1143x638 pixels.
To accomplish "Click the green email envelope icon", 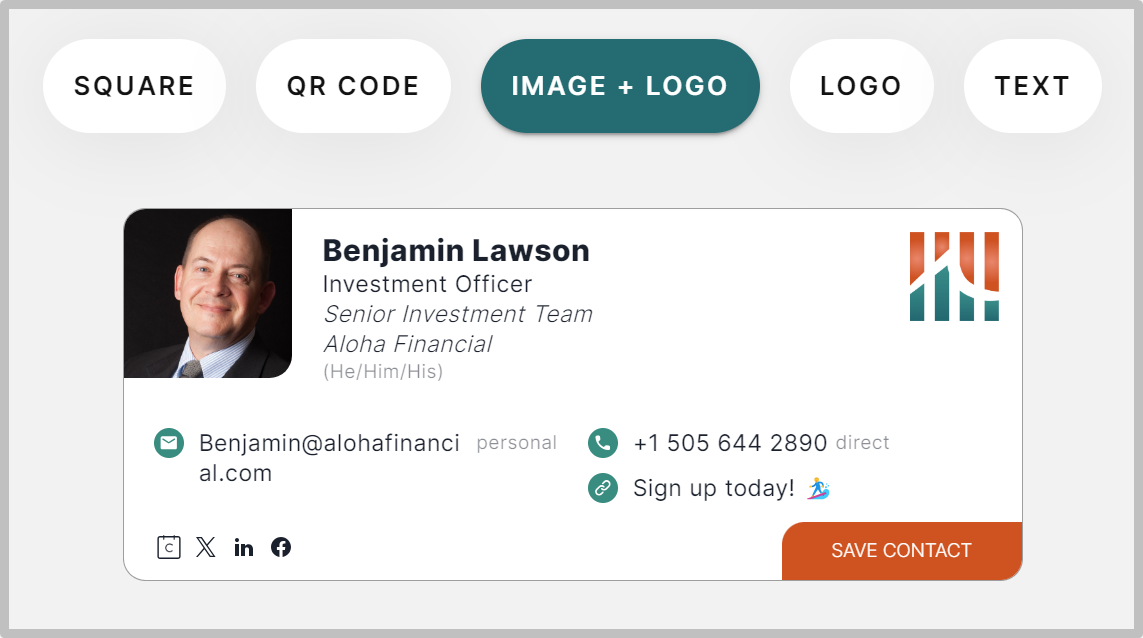I will click(169, 443).
